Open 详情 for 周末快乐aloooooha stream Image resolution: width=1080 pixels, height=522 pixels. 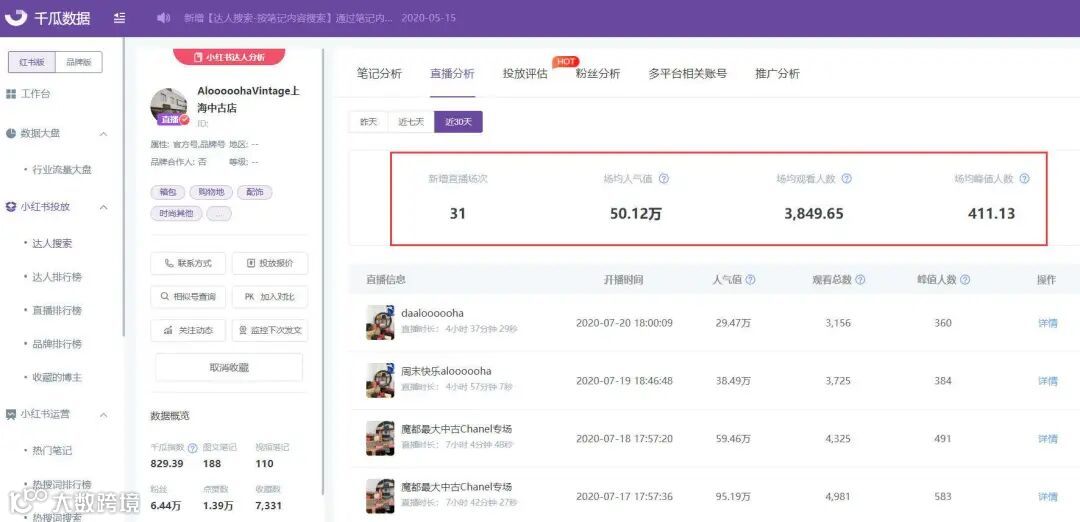pyautogui.click(x=1048, y=381)
